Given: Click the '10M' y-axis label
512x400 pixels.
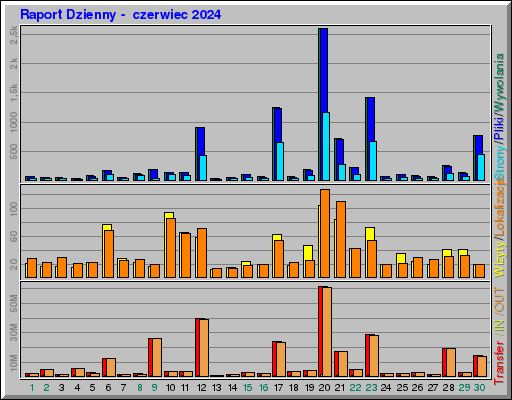Looking at the screenshot, I should coord(13,363).
